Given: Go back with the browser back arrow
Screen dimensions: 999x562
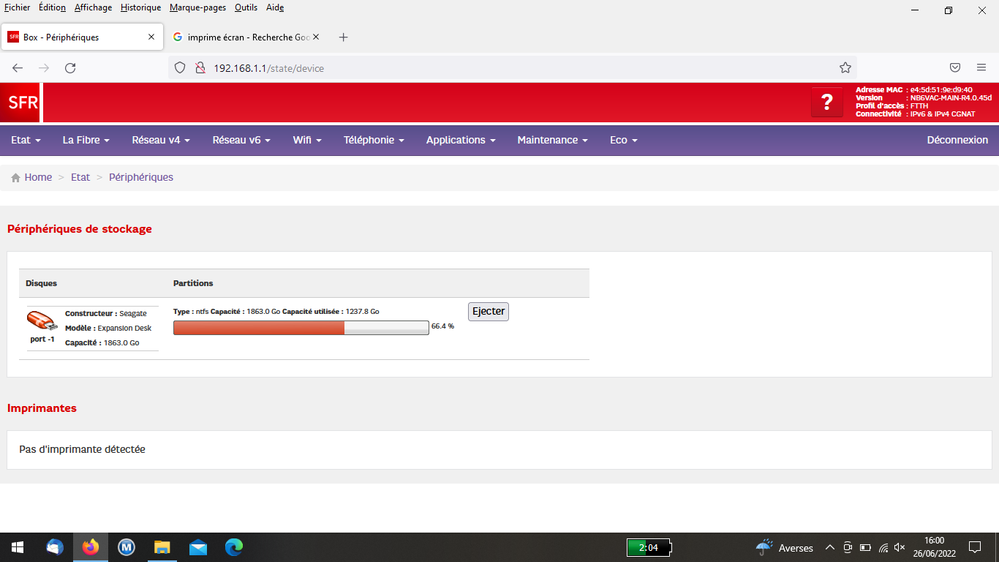Looking at the screenshot, I should [x=17, y=68].
